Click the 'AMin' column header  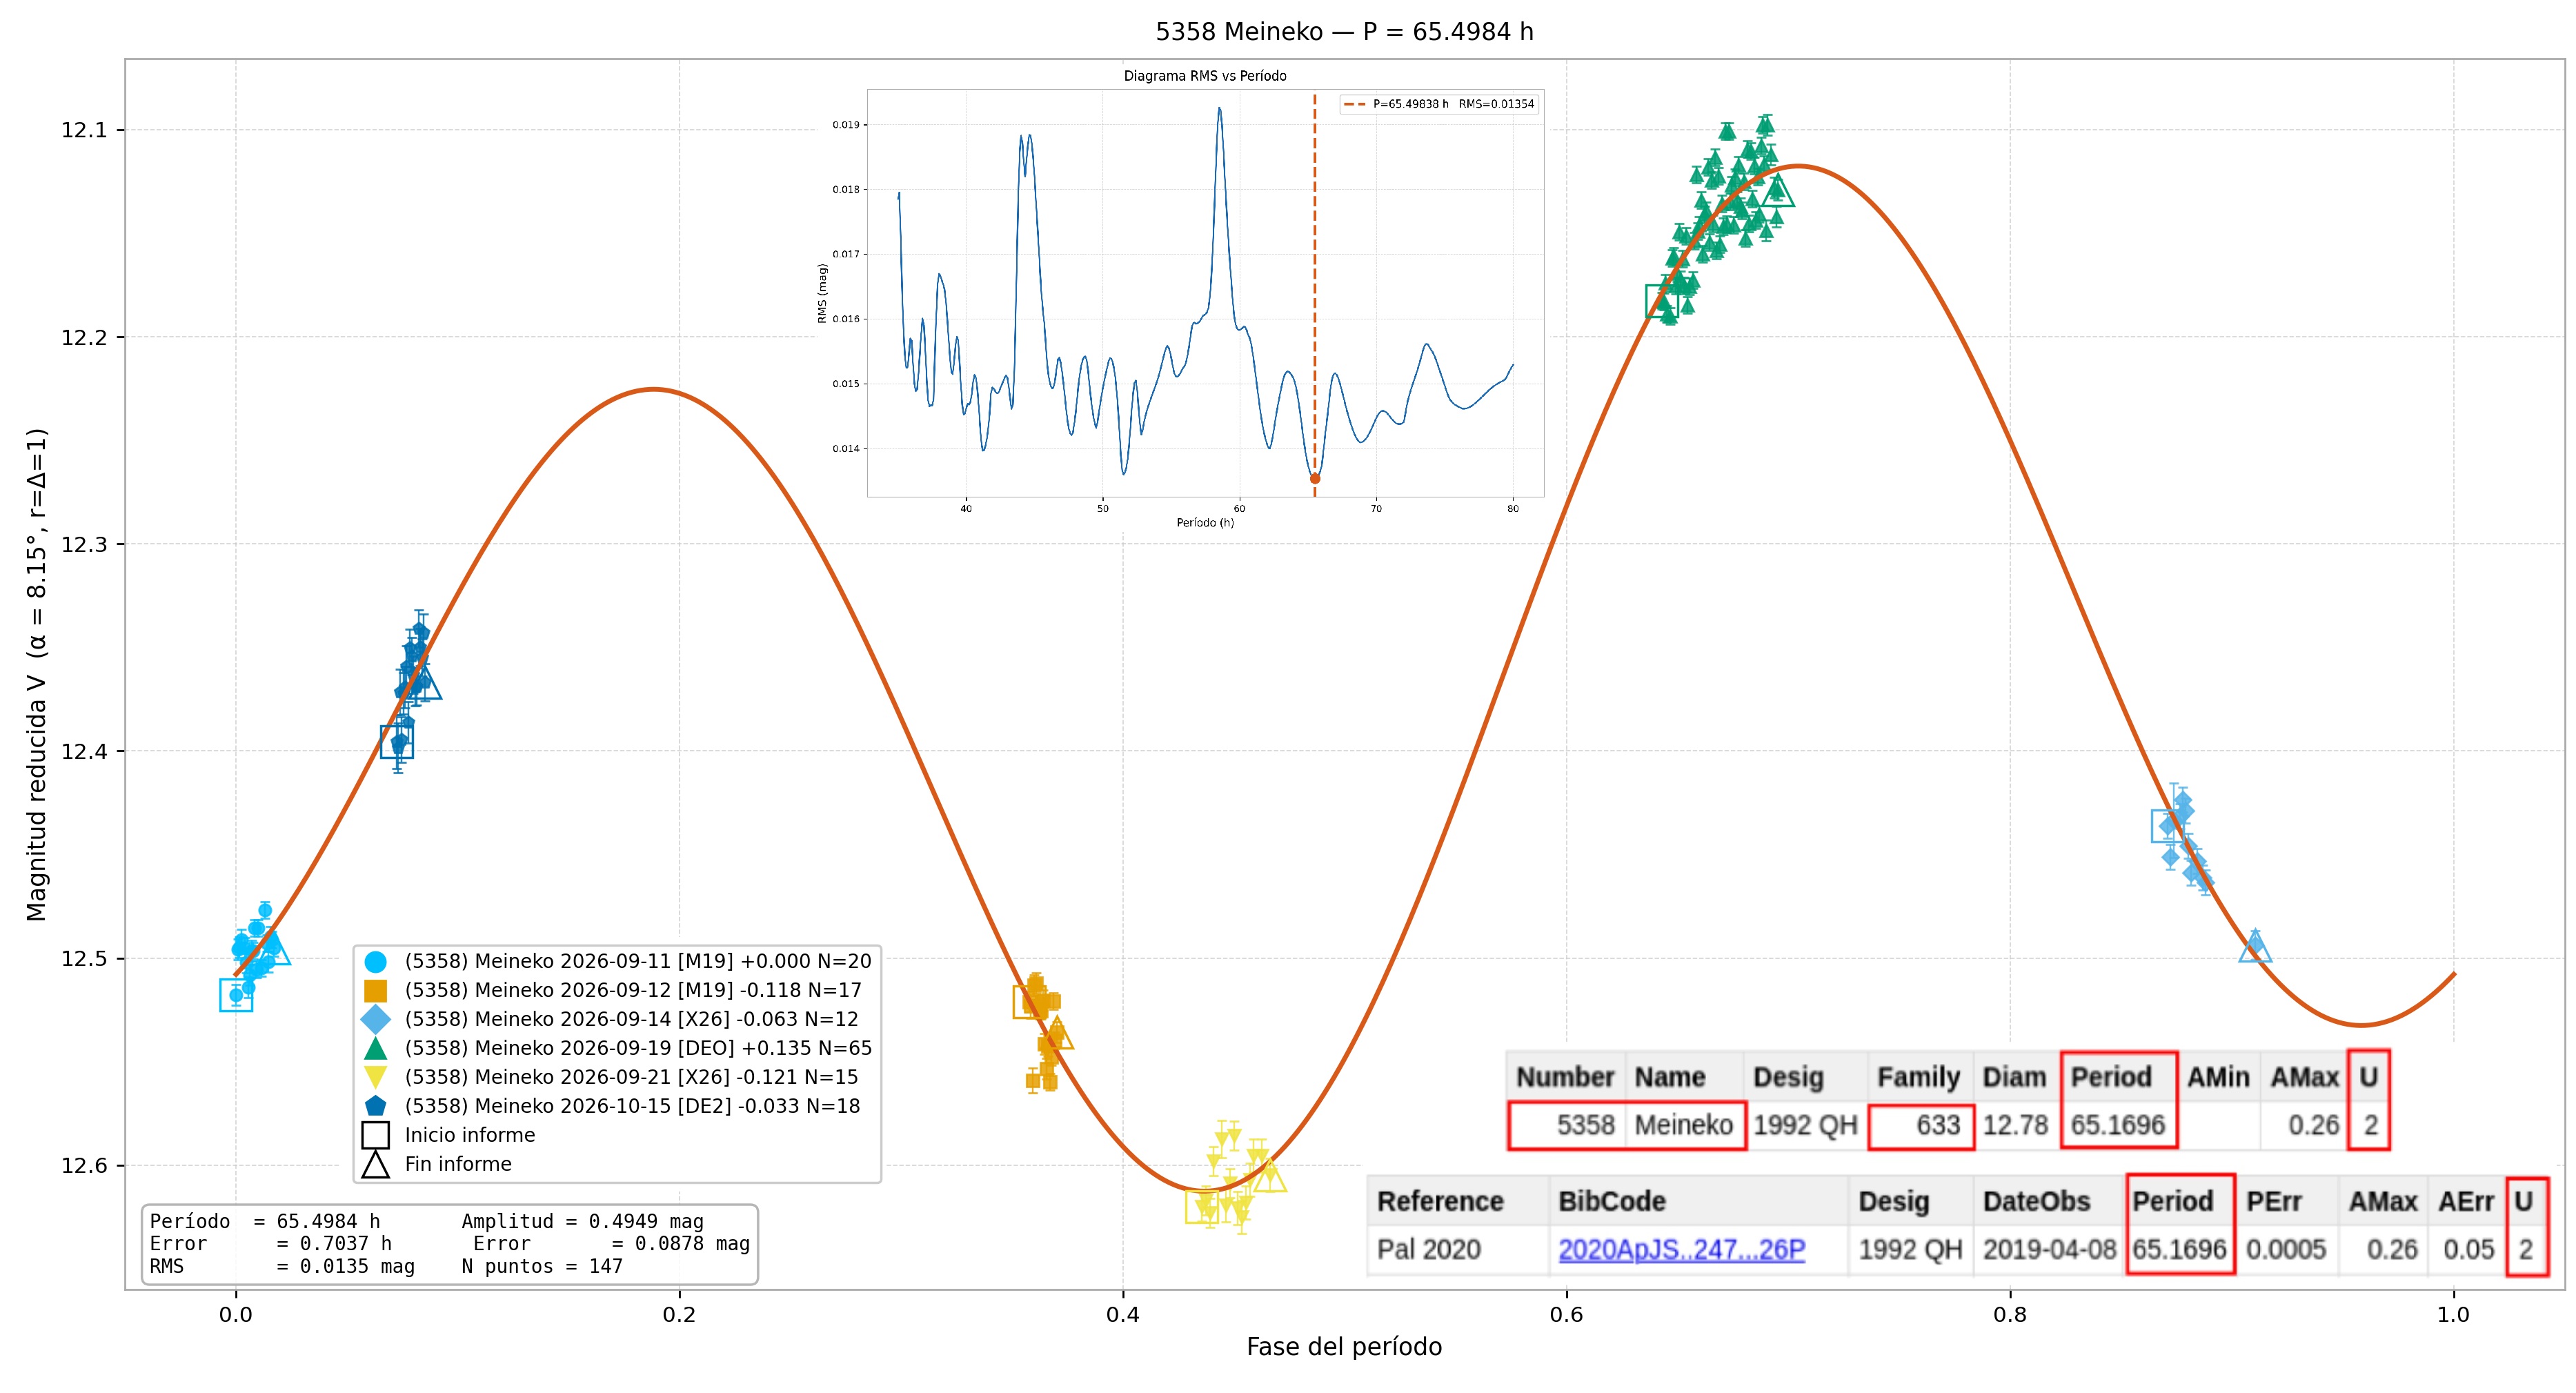point(2218,1077)
